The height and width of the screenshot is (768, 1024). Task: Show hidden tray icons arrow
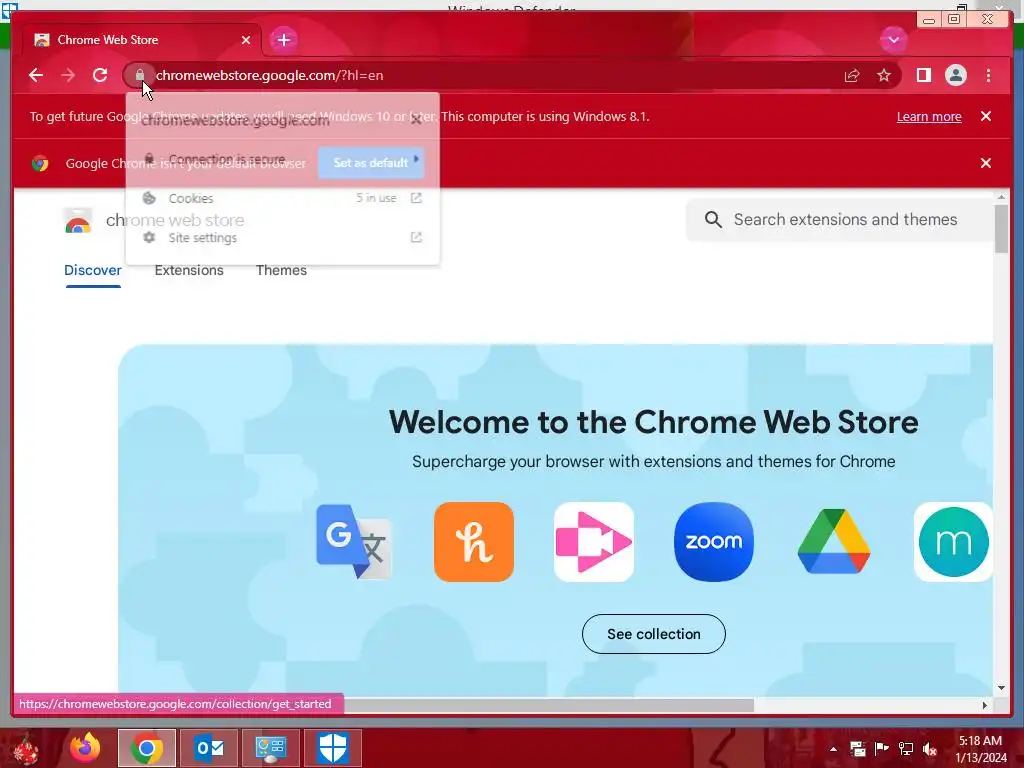pos(833,749)
